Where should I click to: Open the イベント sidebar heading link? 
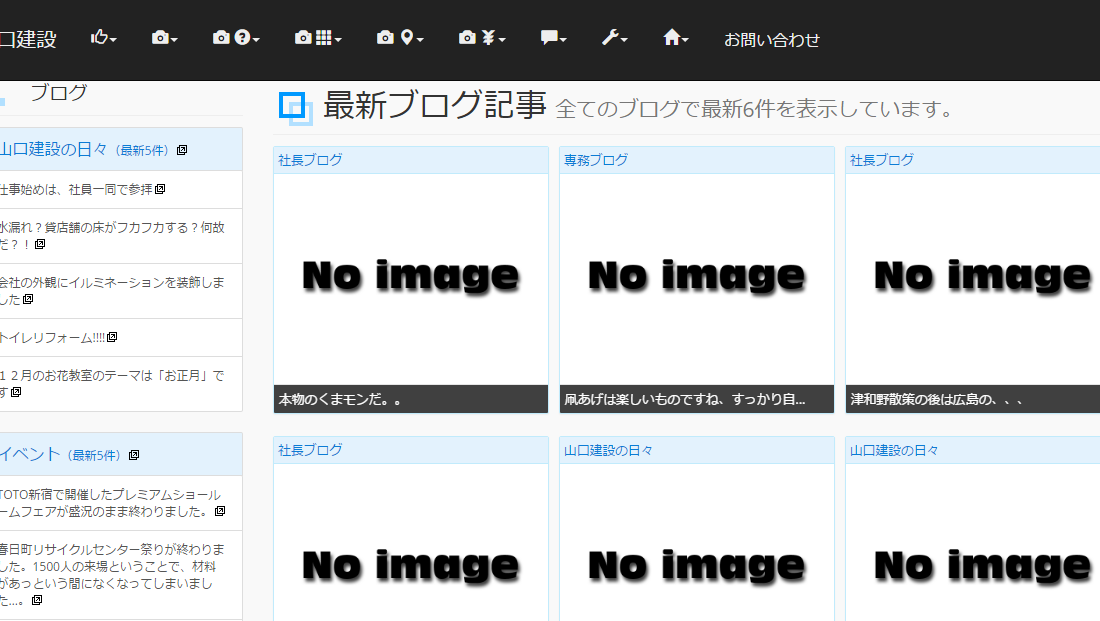30,455
